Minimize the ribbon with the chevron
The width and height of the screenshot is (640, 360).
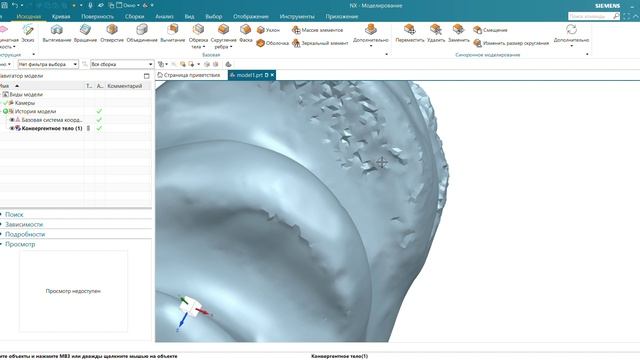click(636, 16)
